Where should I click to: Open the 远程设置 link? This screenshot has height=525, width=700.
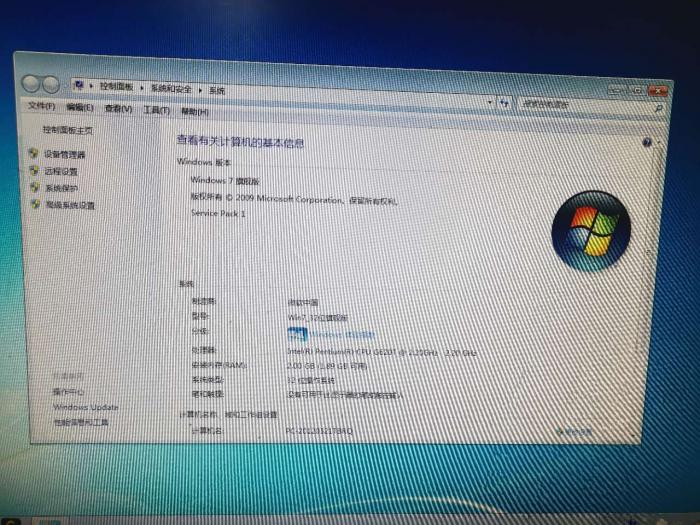(x=61, y=171)
